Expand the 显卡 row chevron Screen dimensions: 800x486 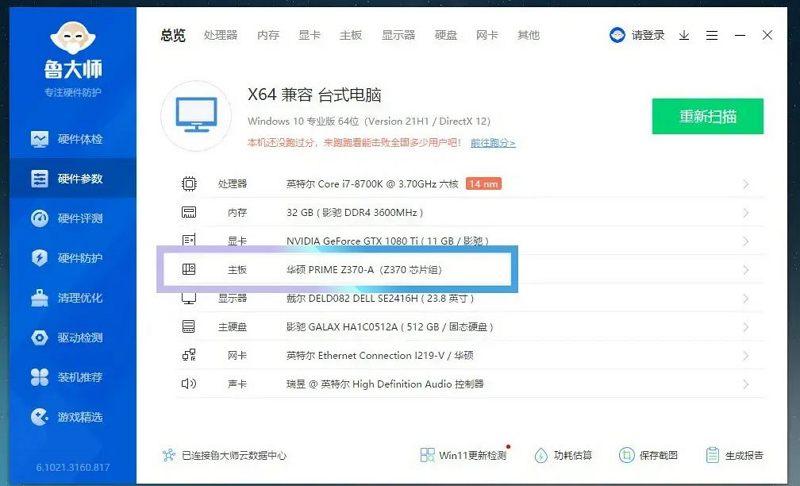click(746, 241)
